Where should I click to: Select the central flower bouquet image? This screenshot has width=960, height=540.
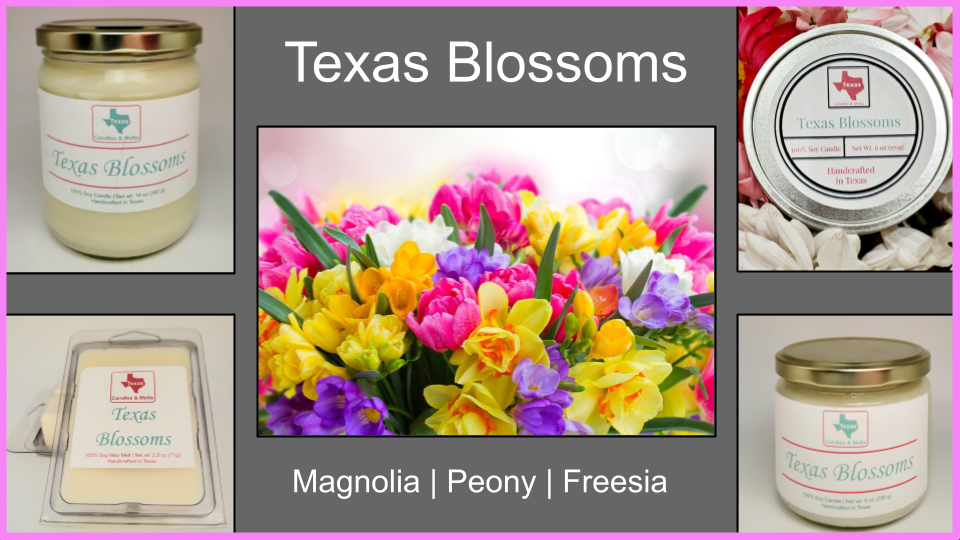click(486, 281)
